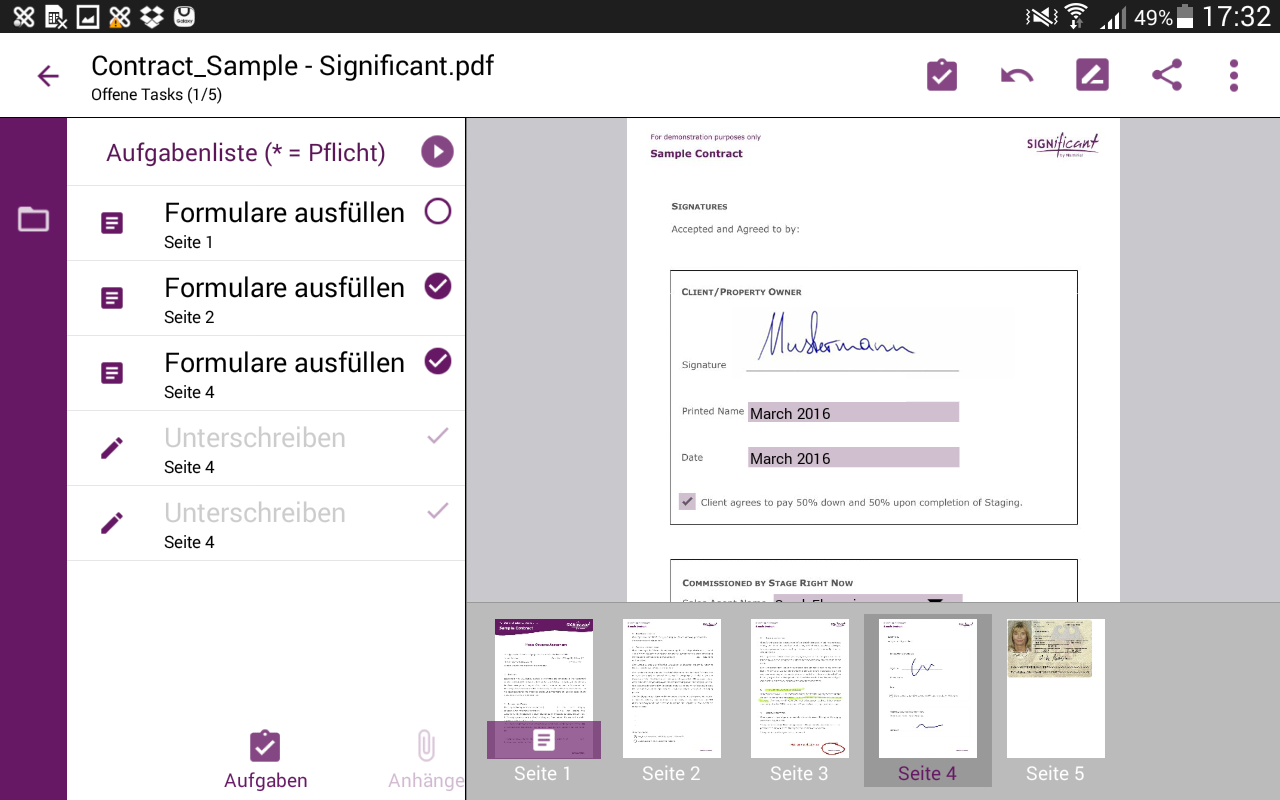Click the Significant logo on the document
The image size is (1280, 800).
point(1062,148)
